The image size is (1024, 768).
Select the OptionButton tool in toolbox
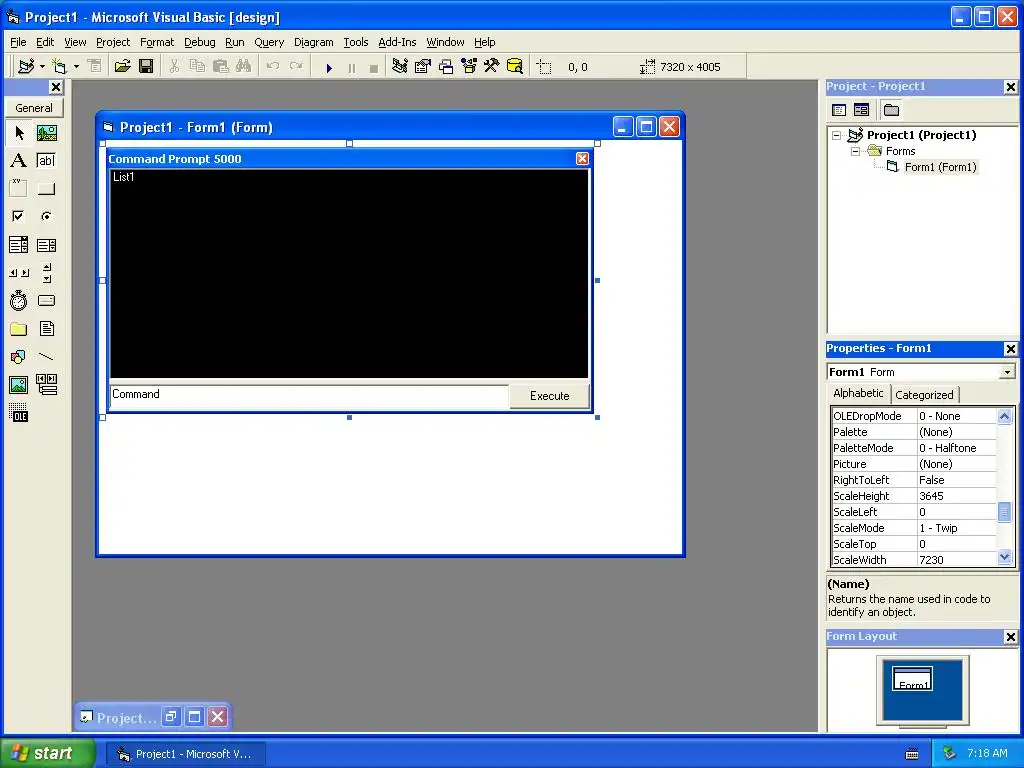click(x=46, y=216)
